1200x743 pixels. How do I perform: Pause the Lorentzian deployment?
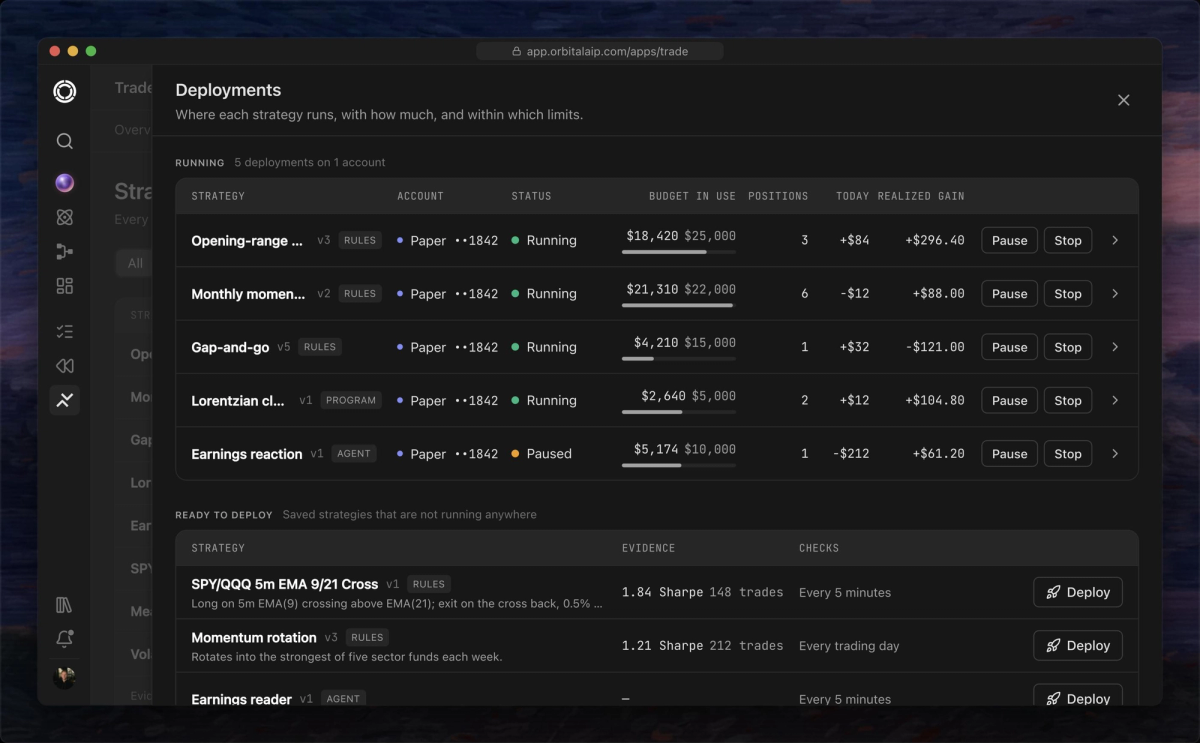tap(1009, 400)
